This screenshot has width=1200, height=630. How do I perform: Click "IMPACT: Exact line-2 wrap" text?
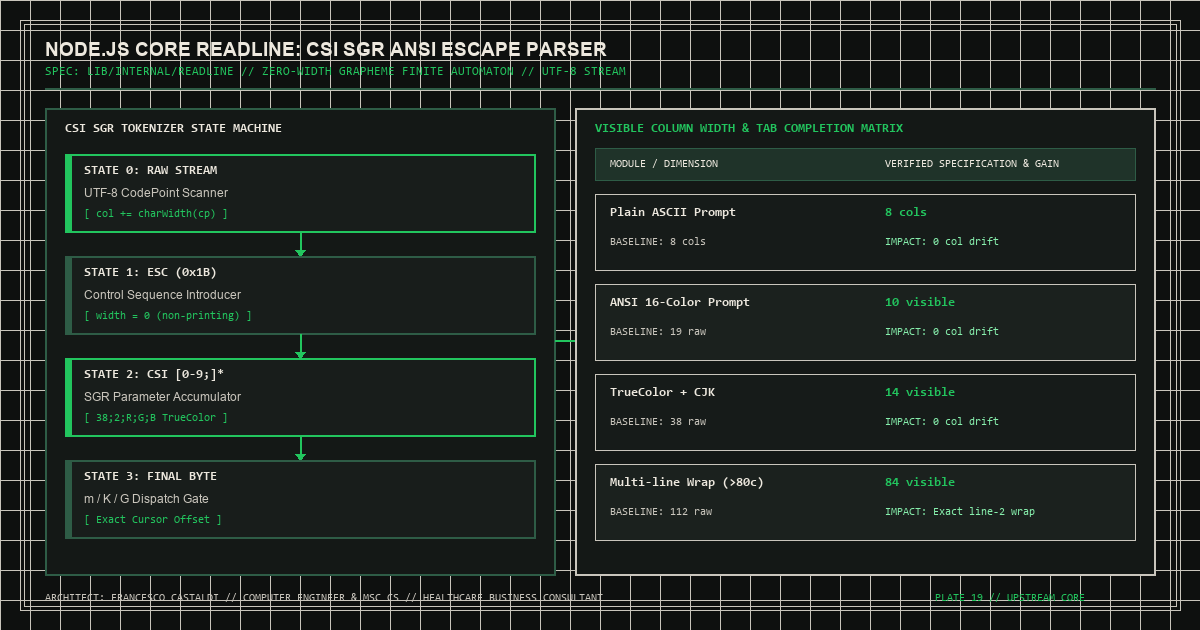tap(960, 512)
